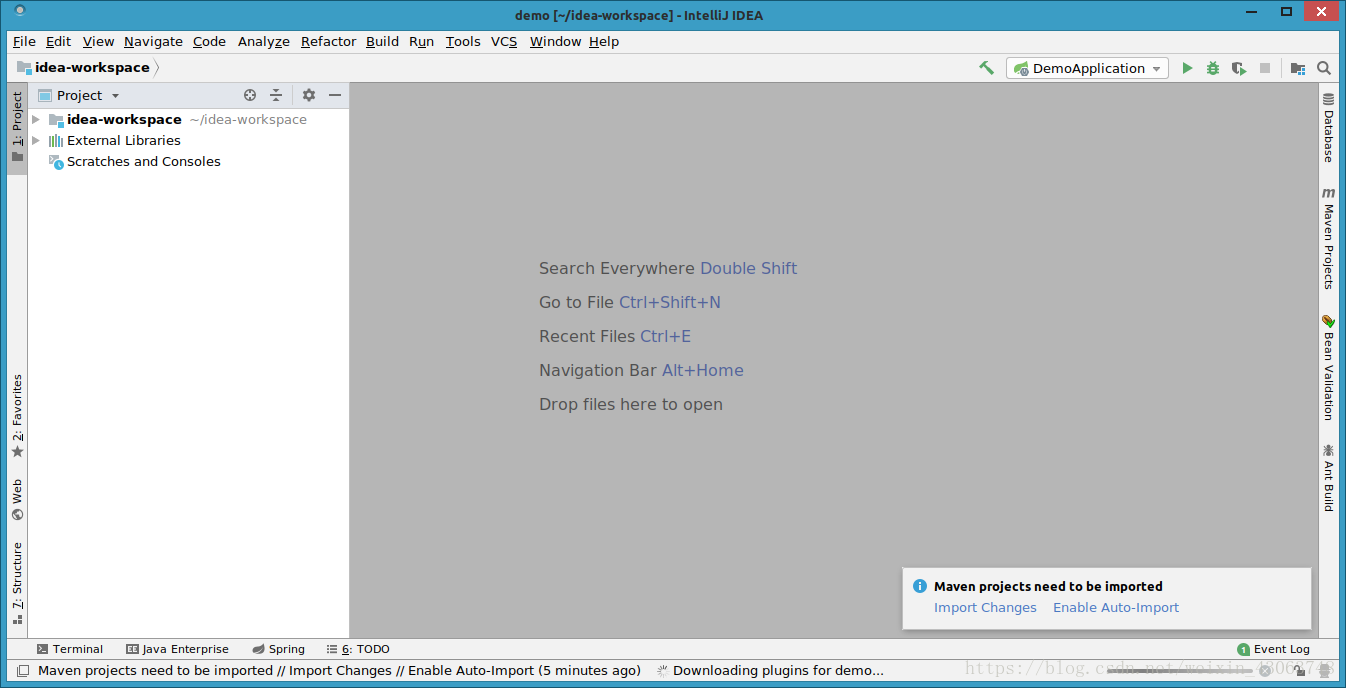Image resolution: width=1346 pixels, height=688 pixels.
Task: Open the Maven Projects tool window
Action: coord(1328,238)
